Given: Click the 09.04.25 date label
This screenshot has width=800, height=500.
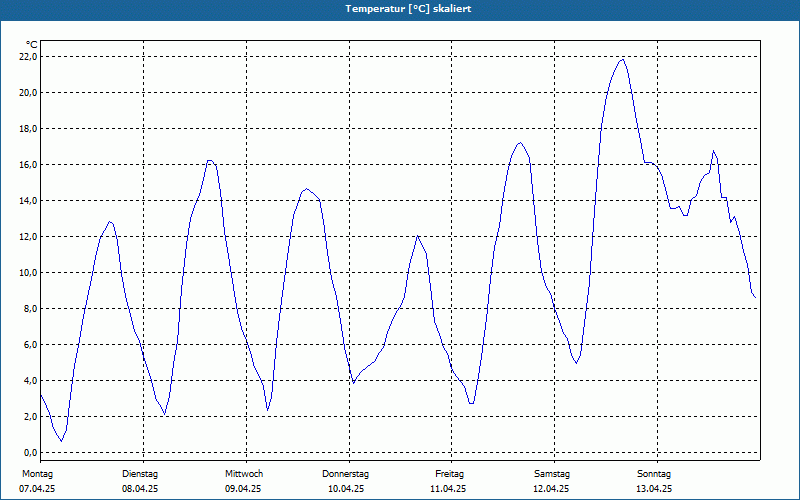Looking at the screenshot, I should click(243, 489).
